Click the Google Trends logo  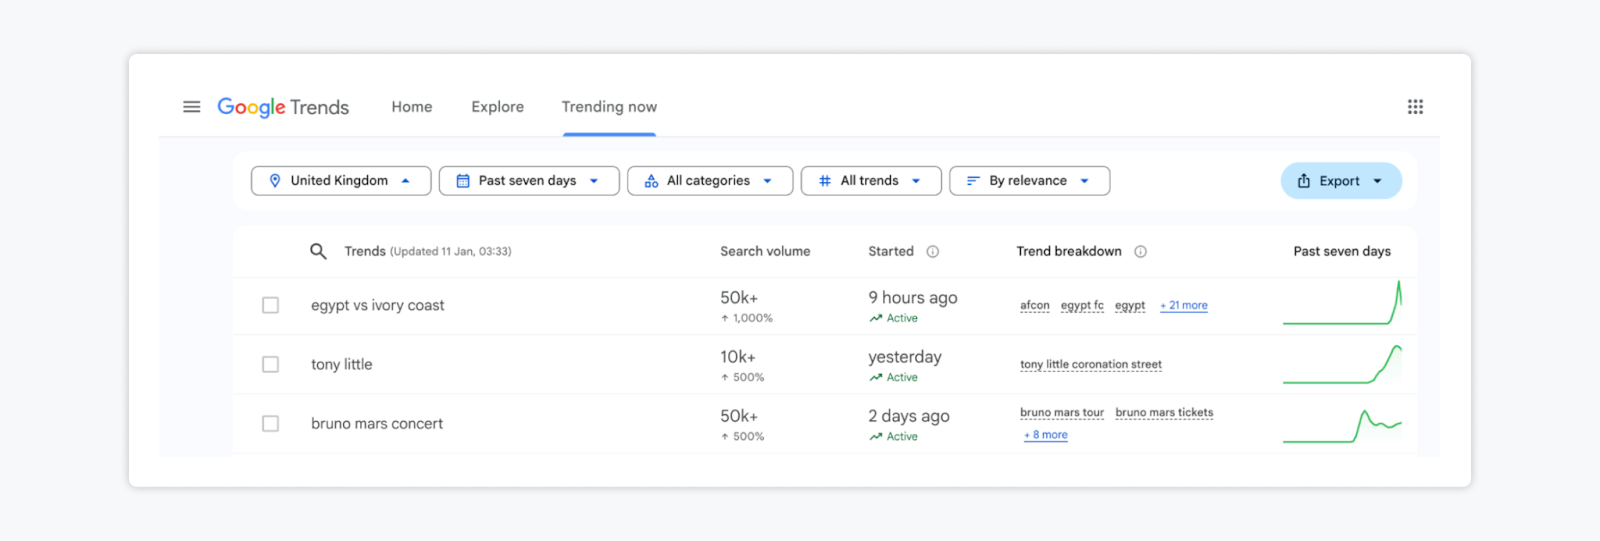coord(283,107)
